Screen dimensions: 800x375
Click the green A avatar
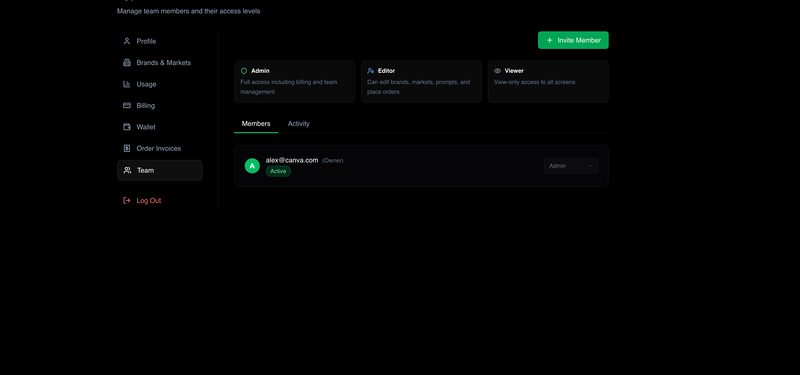252,166
